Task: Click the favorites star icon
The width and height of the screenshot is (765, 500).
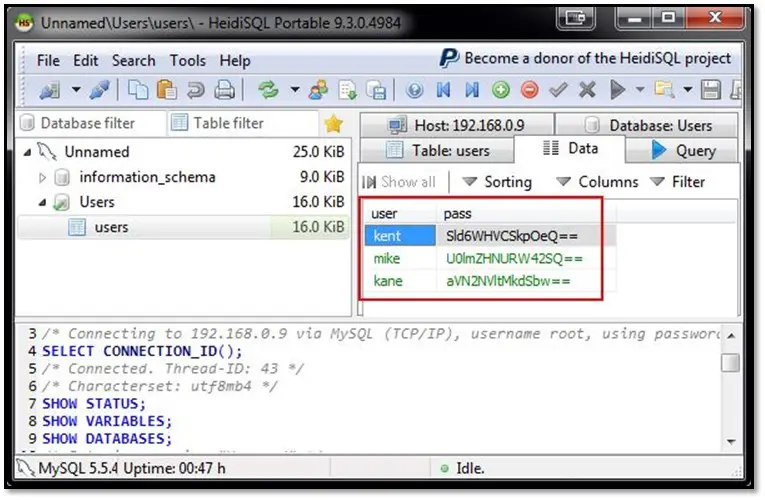Action: pyautogui.click(x=334, y=124)
